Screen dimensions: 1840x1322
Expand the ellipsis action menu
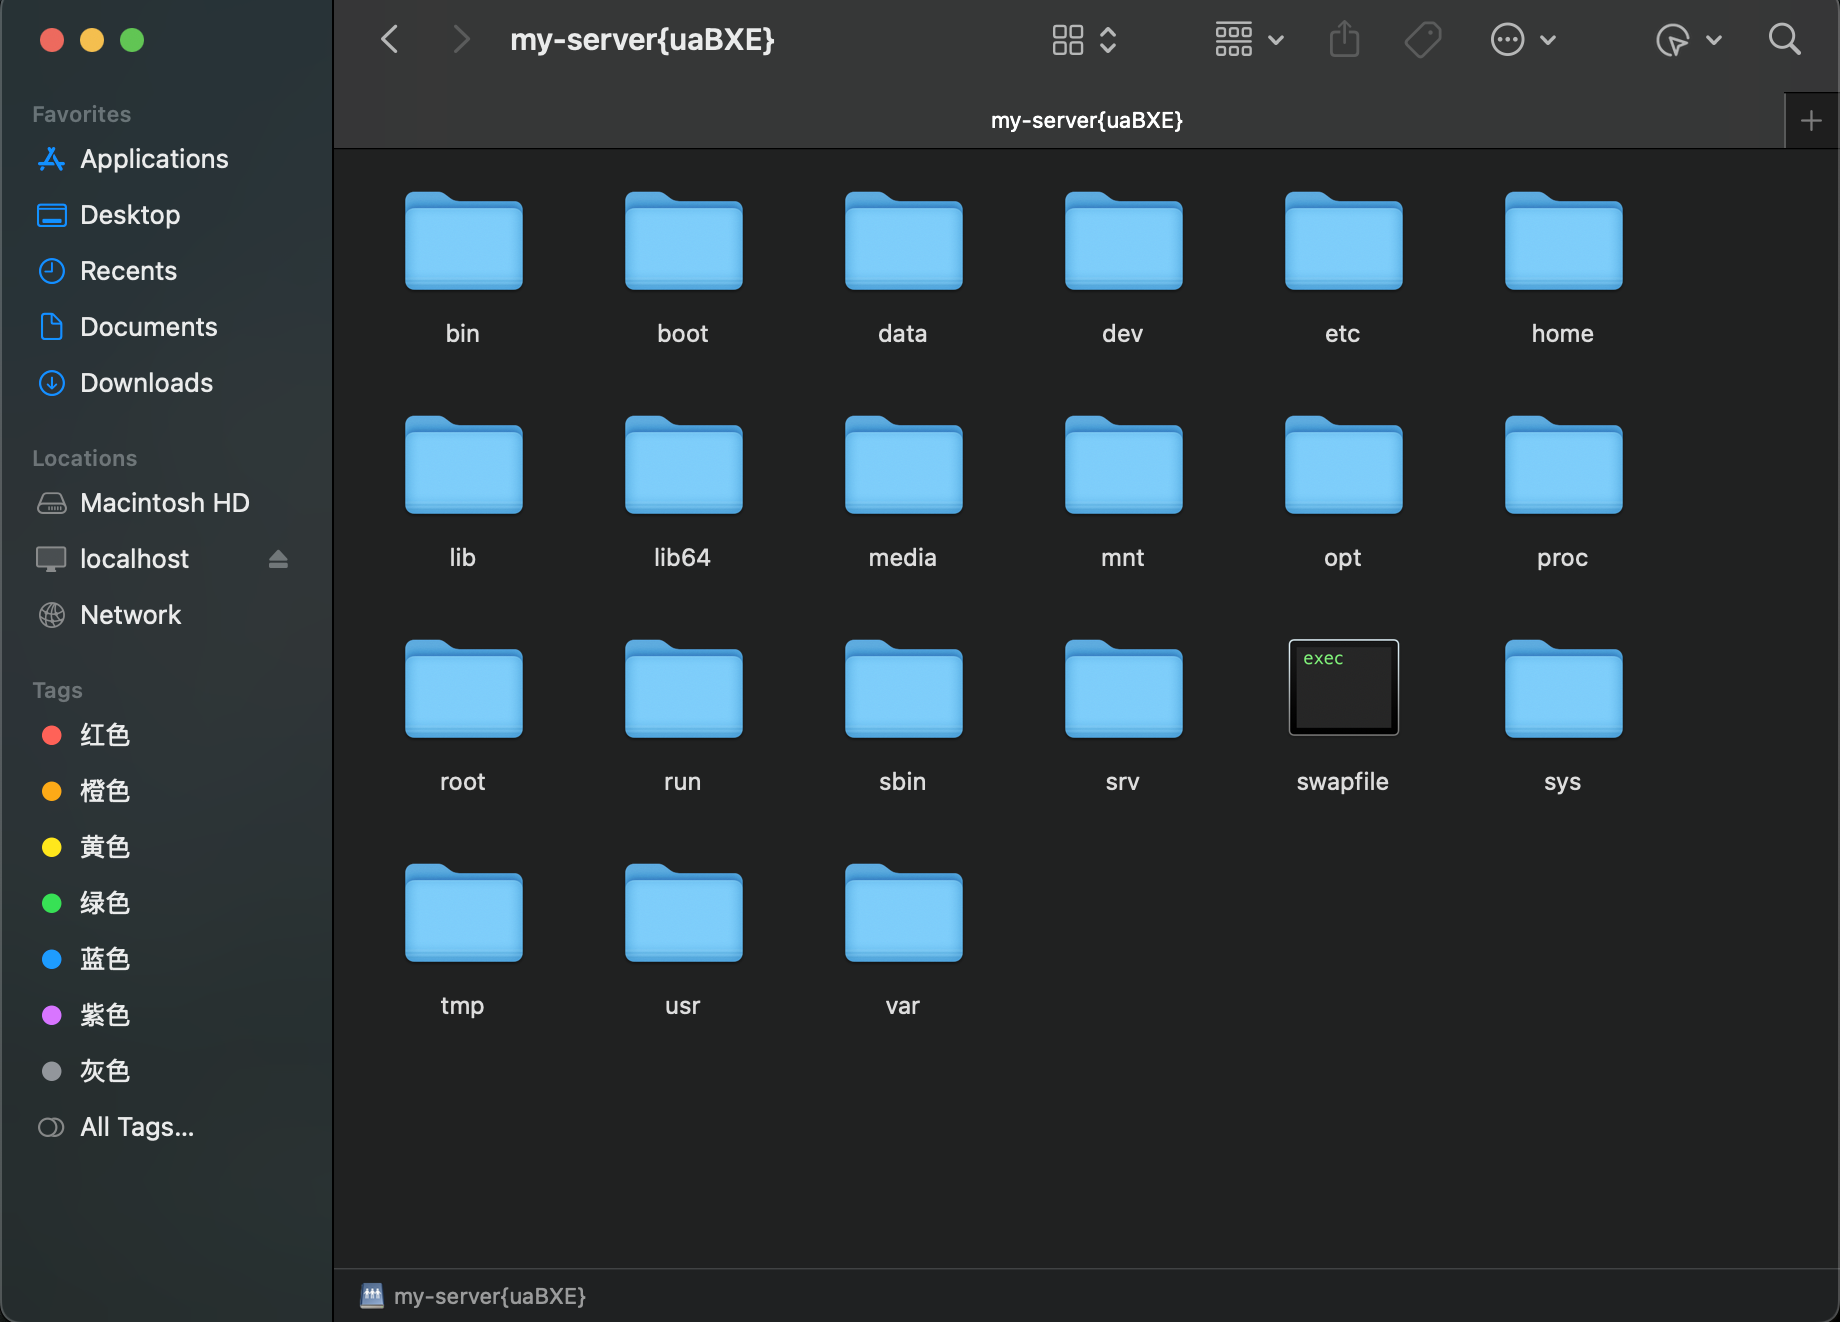click(1522, 40)
